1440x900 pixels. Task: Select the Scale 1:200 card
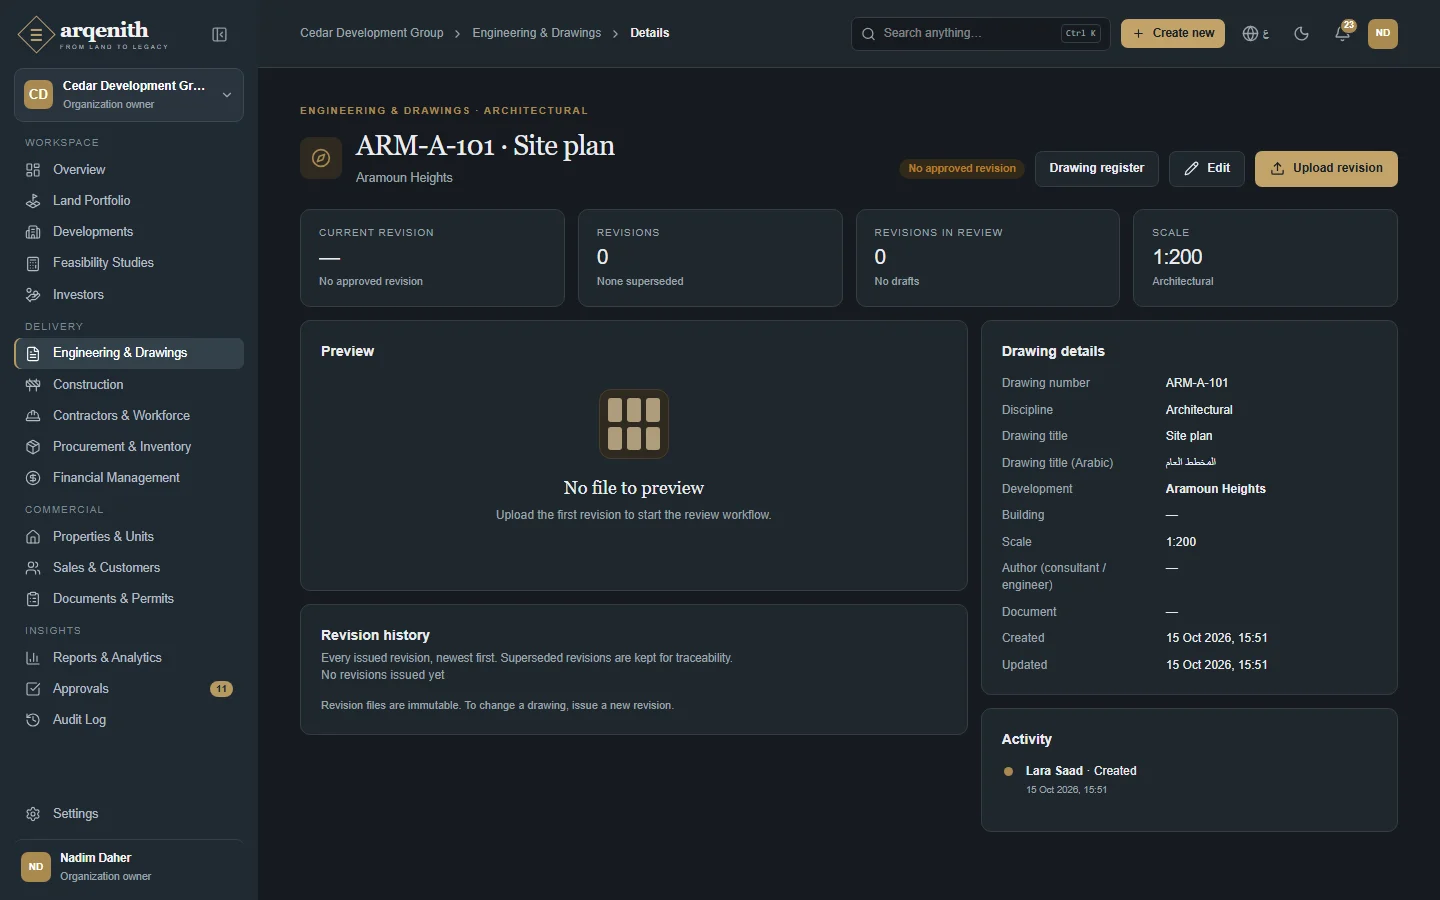click(x=1265, y=258)
